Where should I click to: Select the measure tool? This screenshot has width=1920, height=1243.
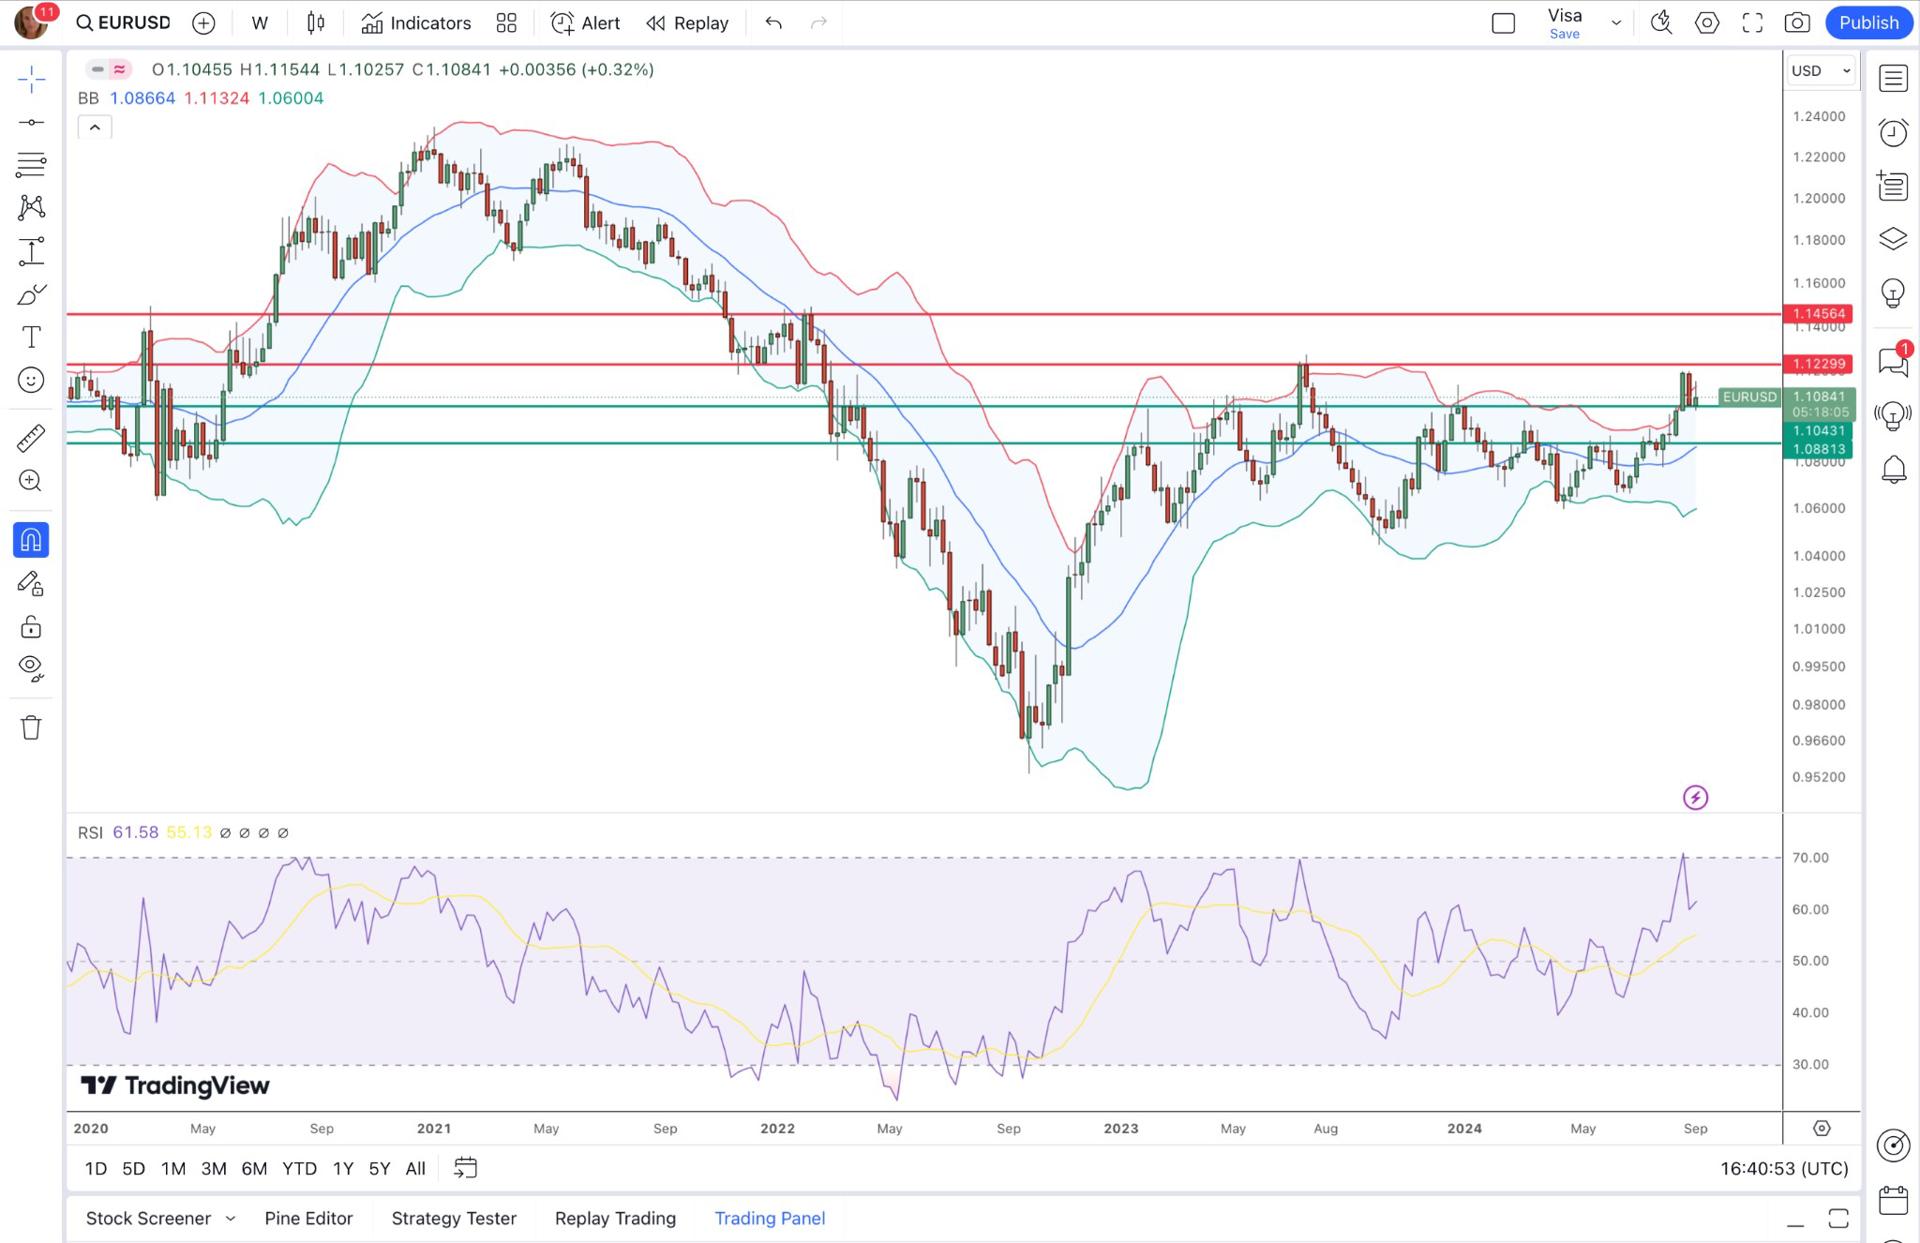(x=30, y=438)
